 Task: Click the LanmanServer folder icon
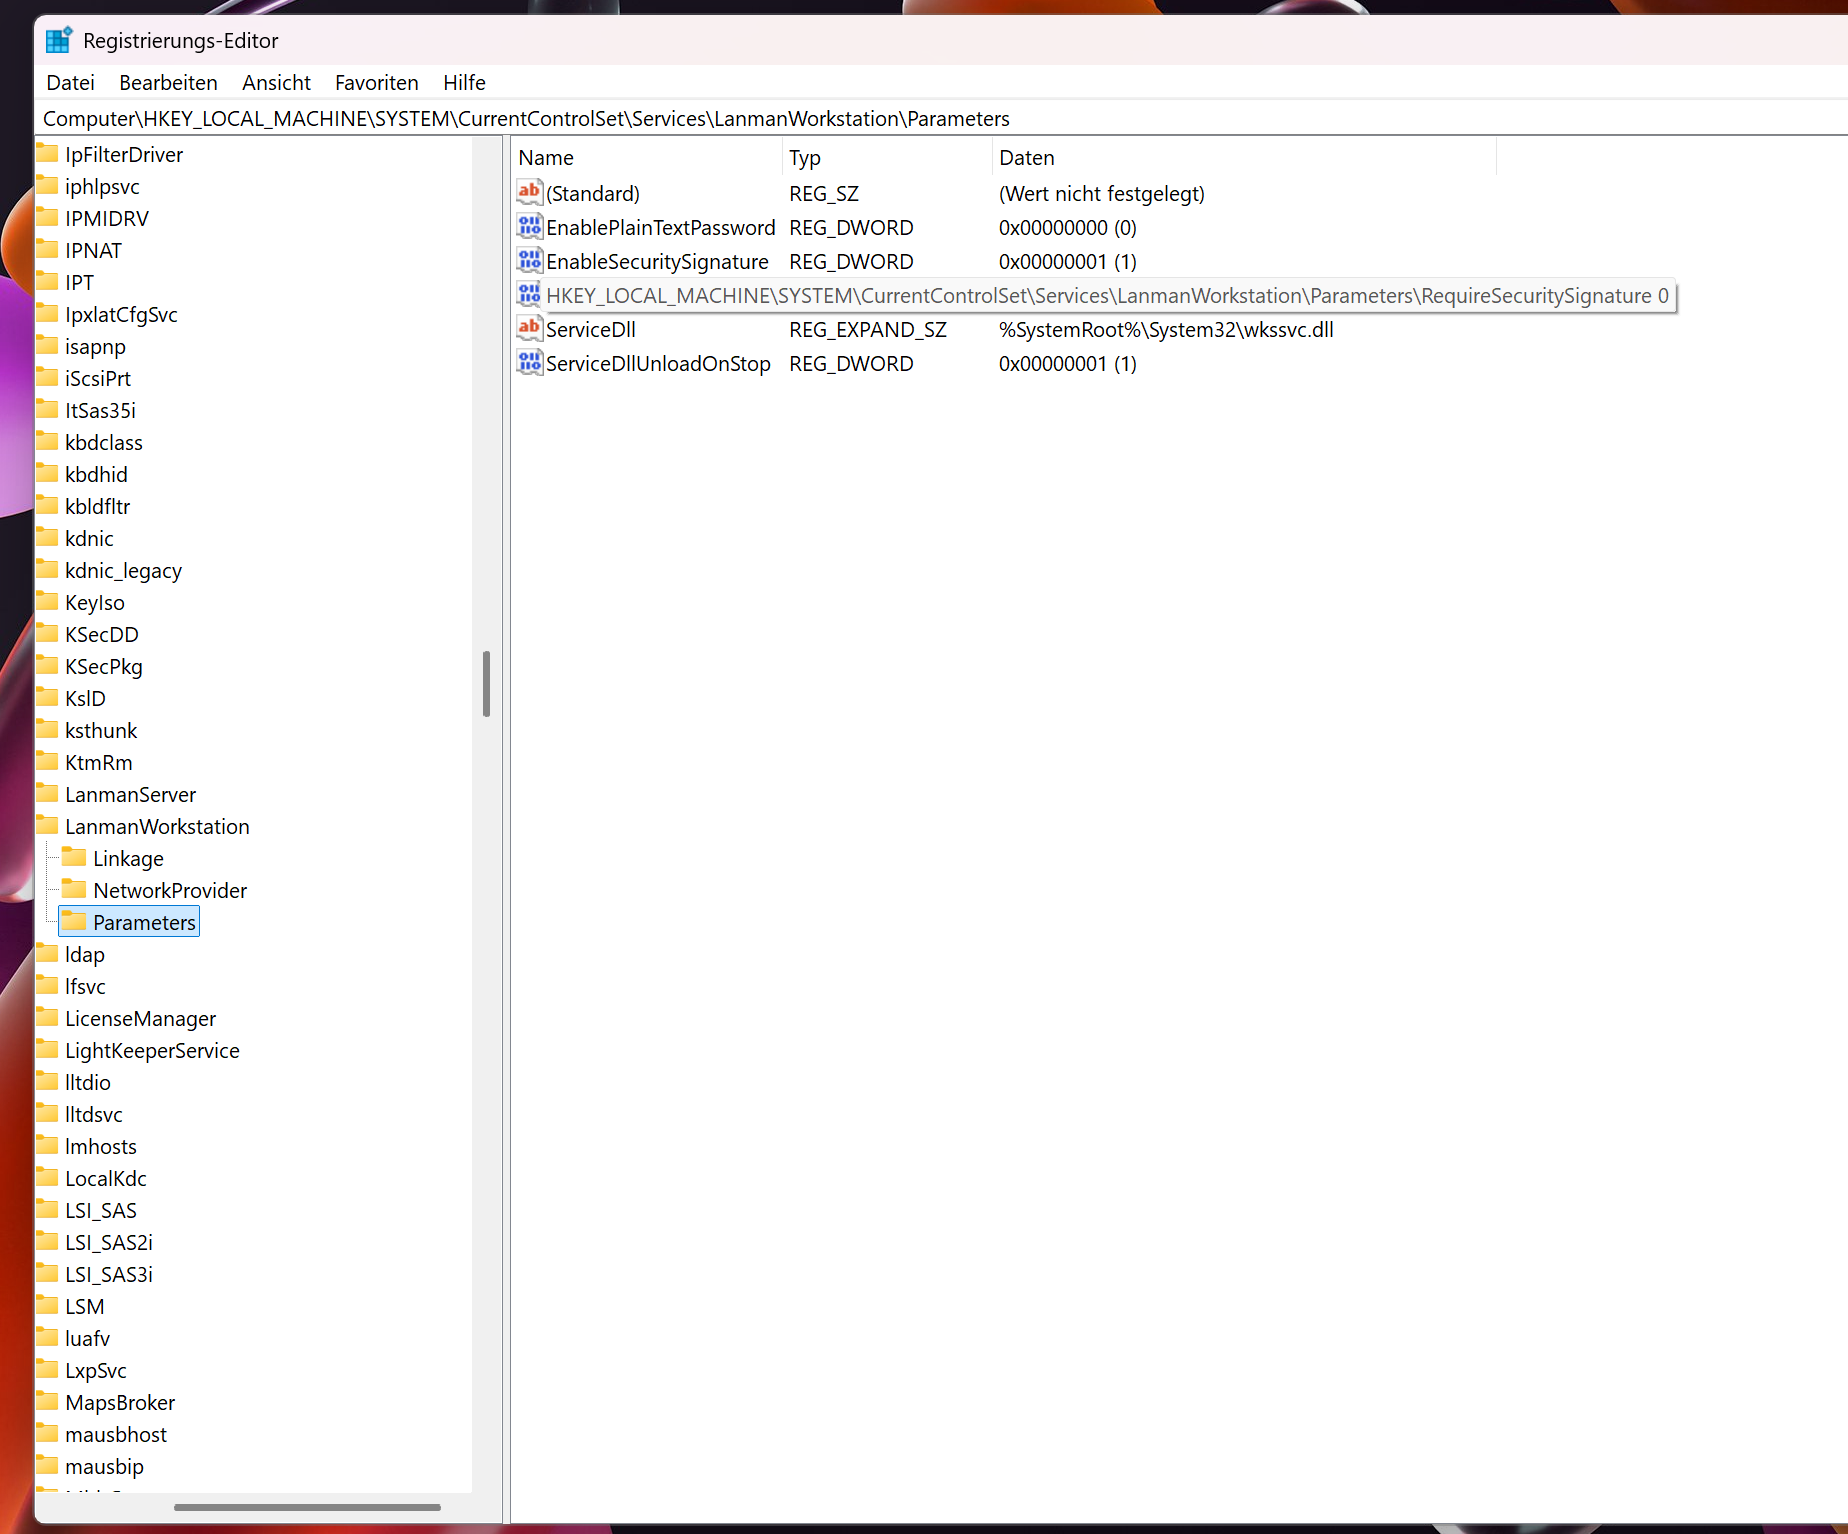pos(47,793)
